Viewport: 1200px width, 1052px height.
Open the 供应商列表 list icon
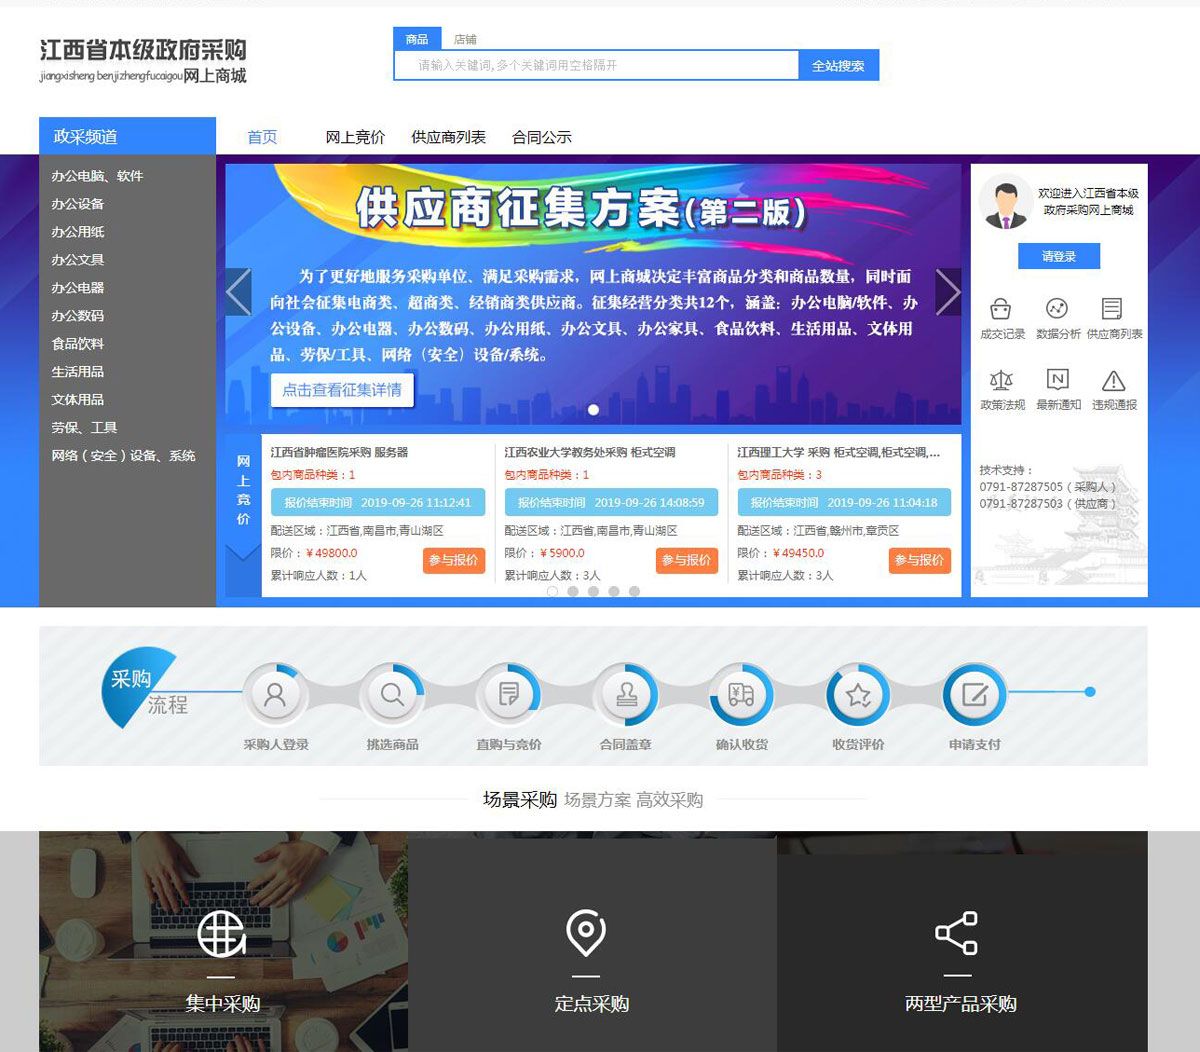(x=1112, y=309)
